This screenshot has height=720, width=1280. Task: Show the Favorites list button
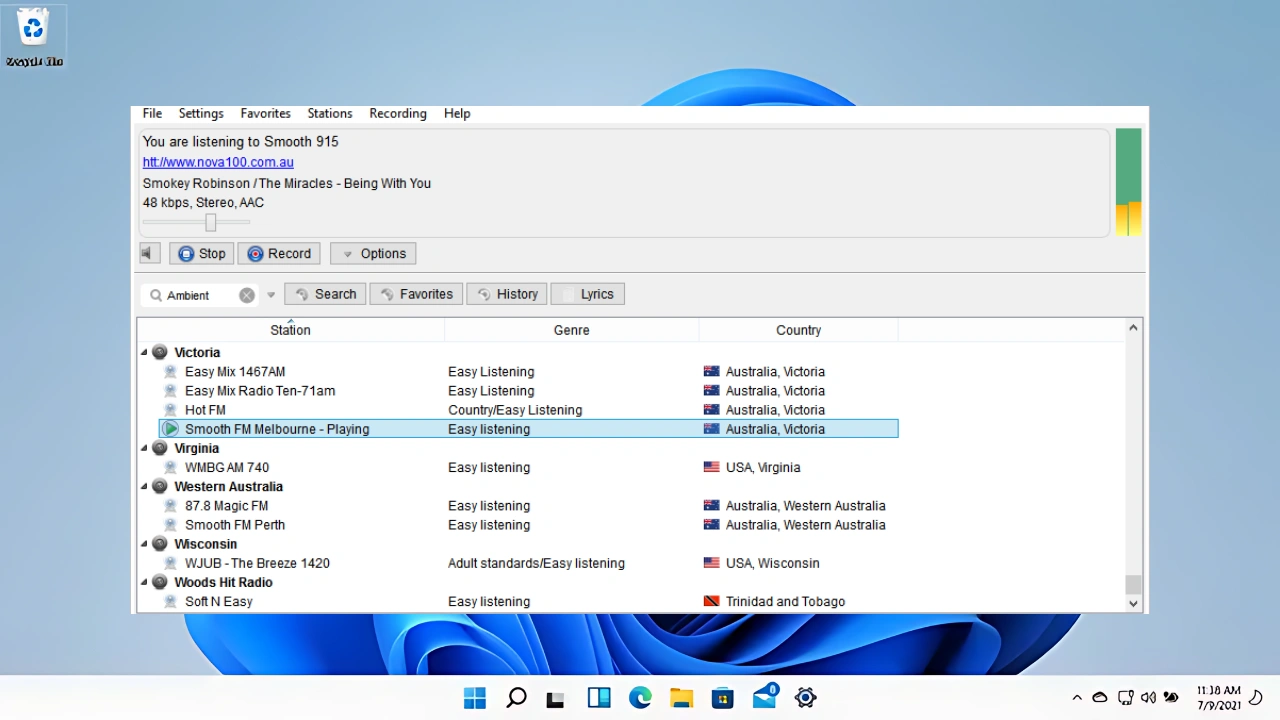[x=416, y=294]
